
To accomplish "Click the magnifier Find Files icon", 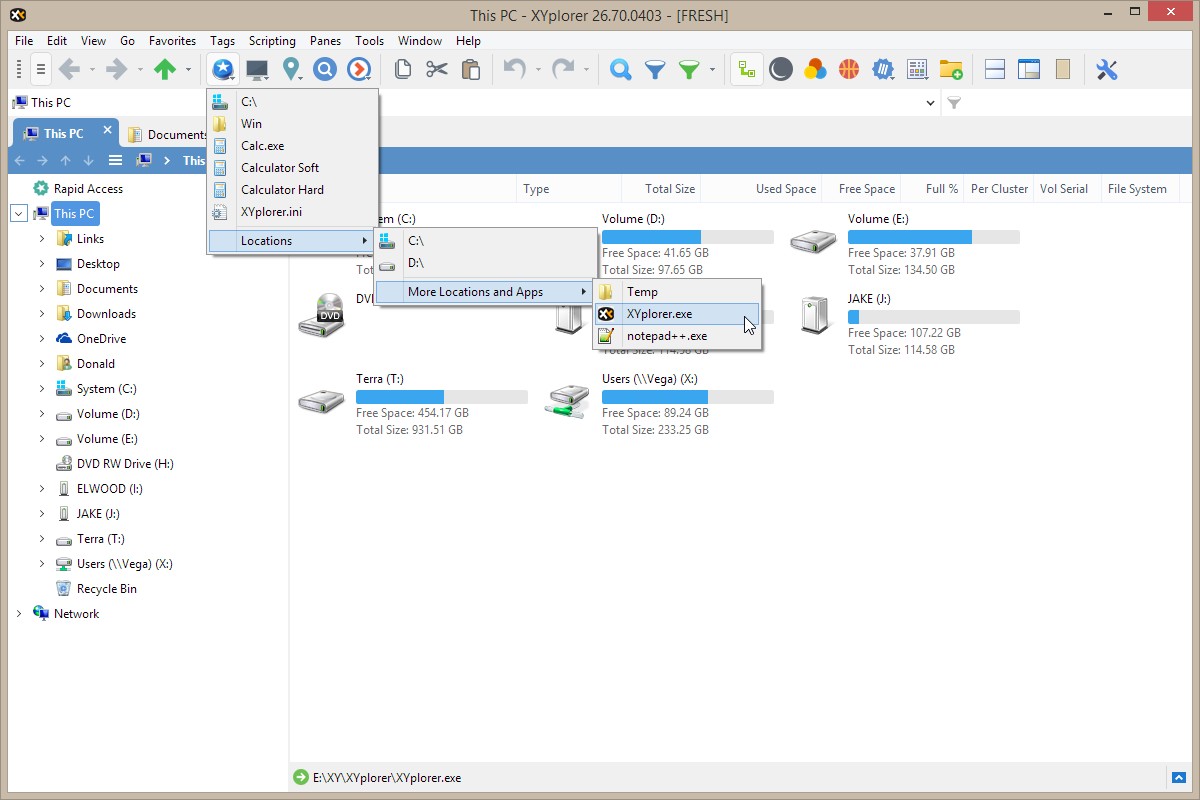I will pyautogui.click(x=621, y=69).
